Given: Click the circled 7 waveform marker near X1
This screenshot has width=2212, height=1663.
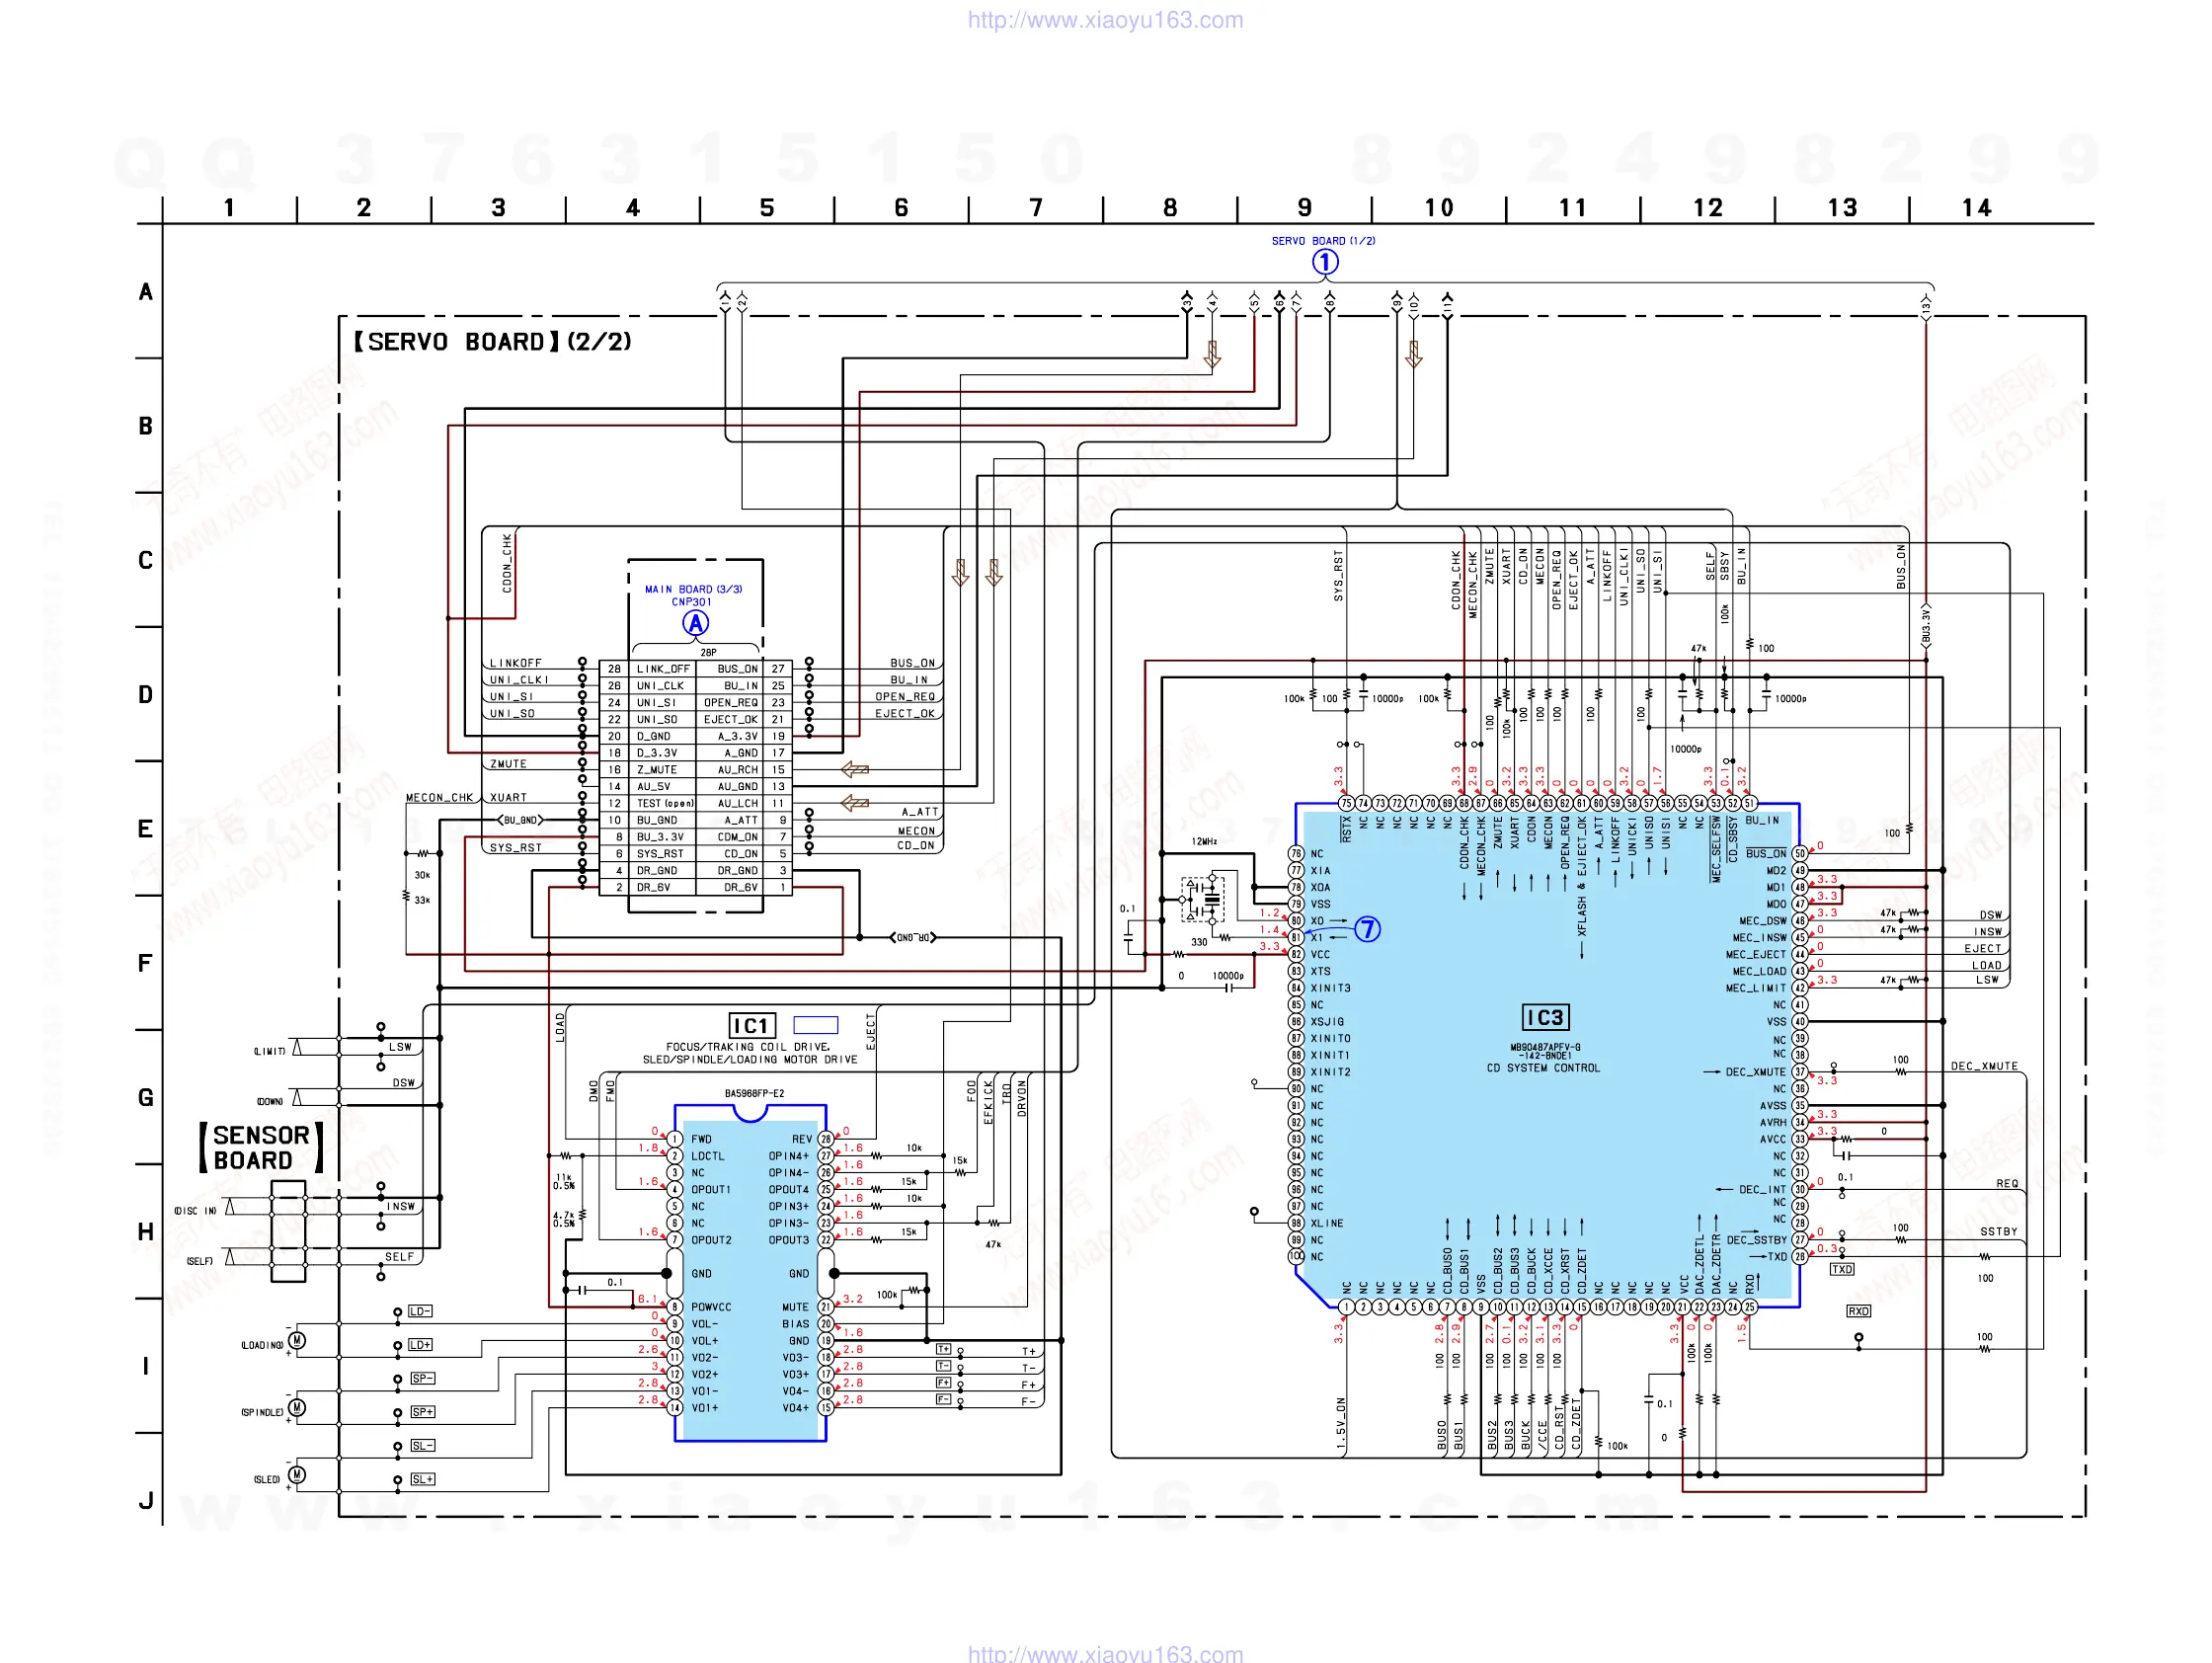Looking at the screenshot, I should point(1367,929).
